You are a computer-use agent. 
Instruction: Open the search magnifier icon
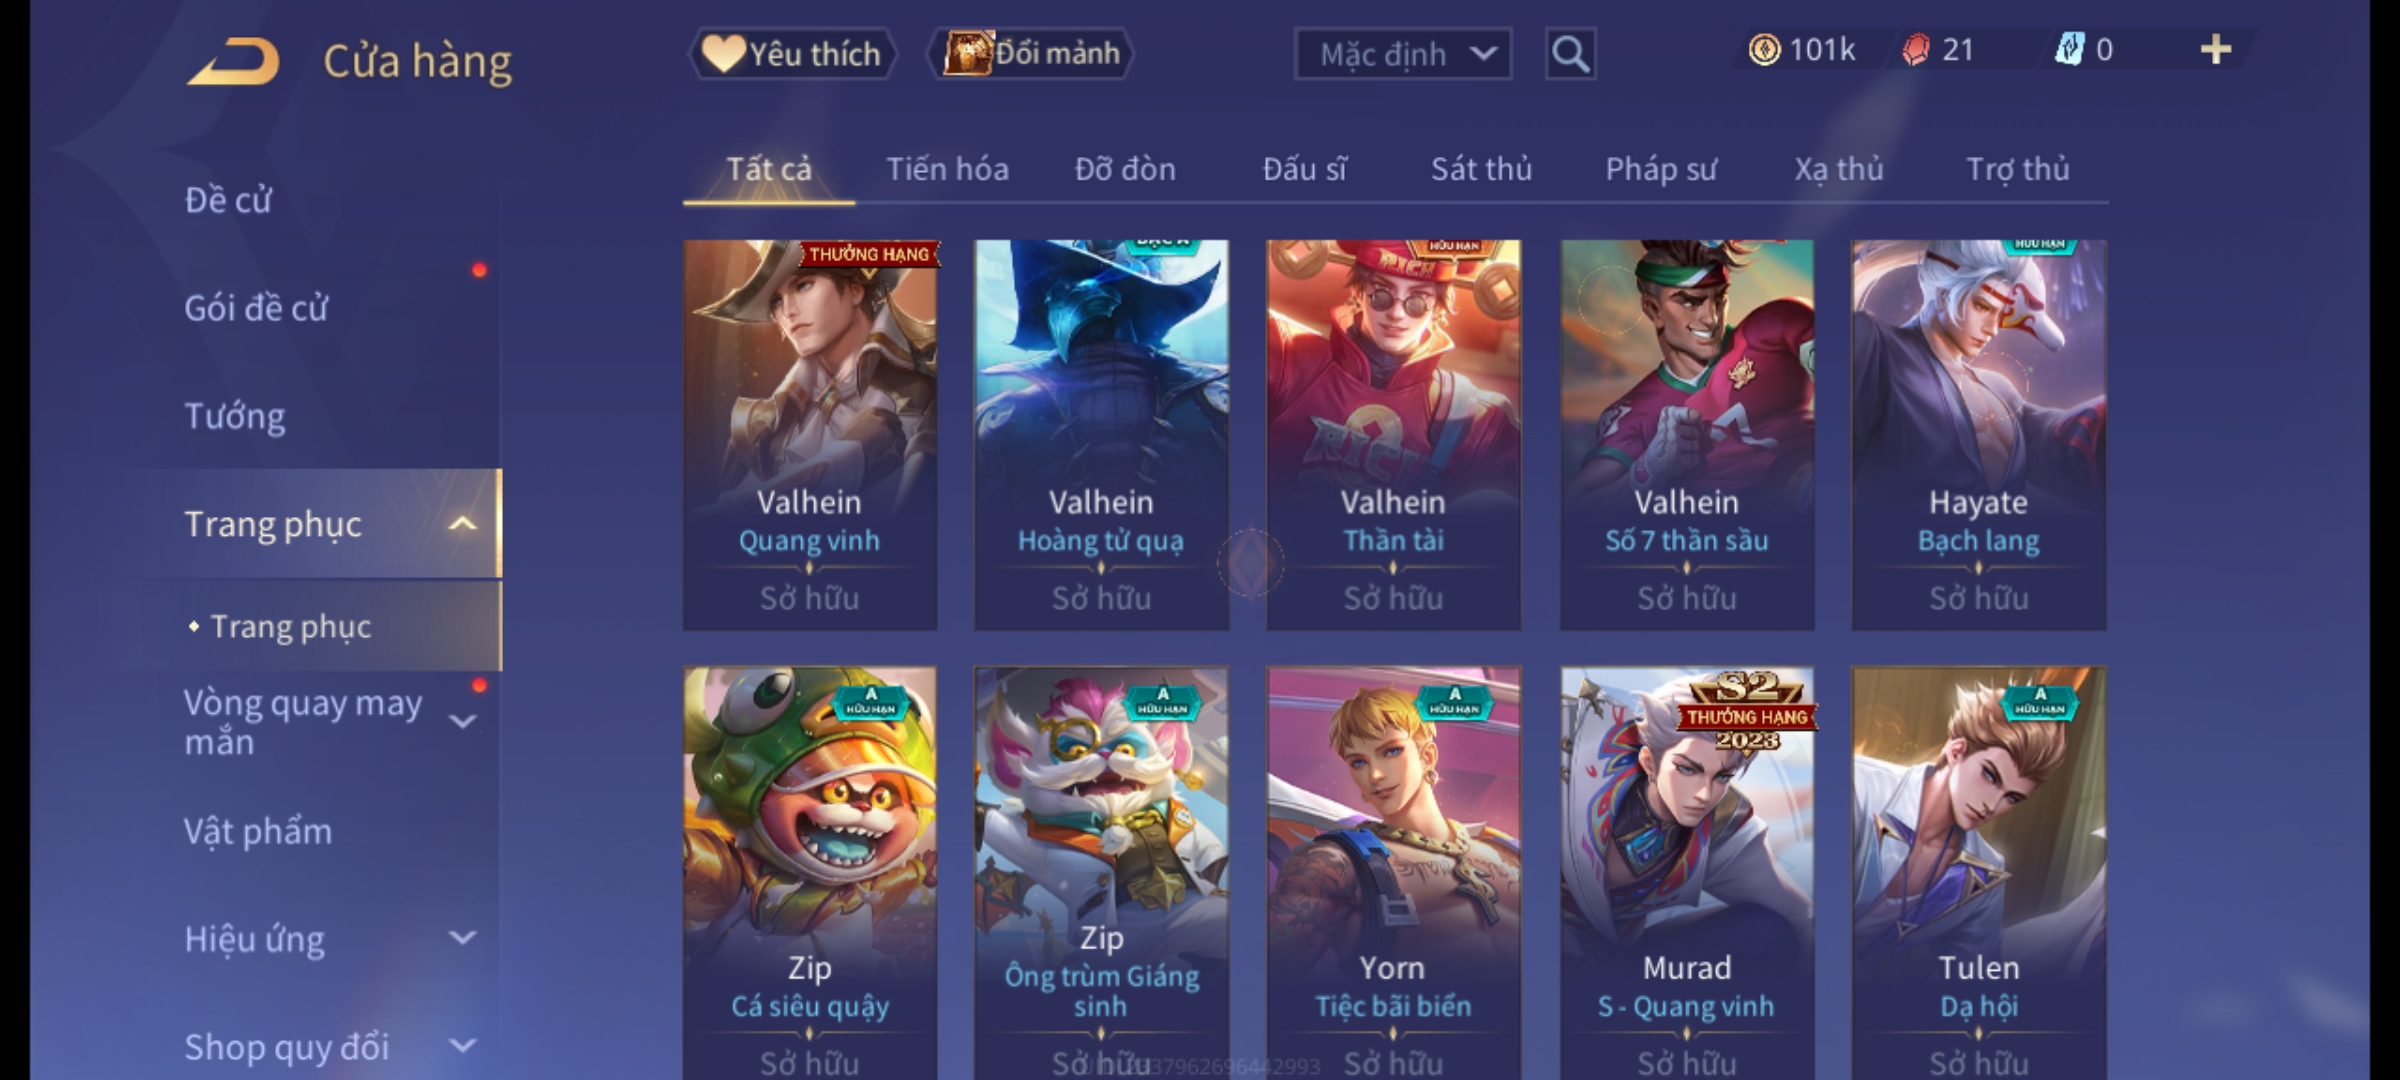click(1570, 54)
